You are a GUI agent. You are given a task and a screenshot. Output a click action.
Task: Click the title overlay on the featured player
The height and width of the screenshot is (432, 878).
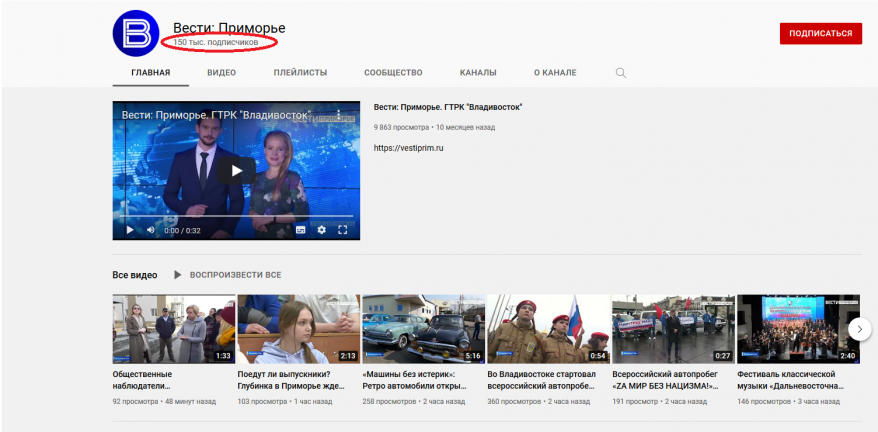tap(216, 115)
